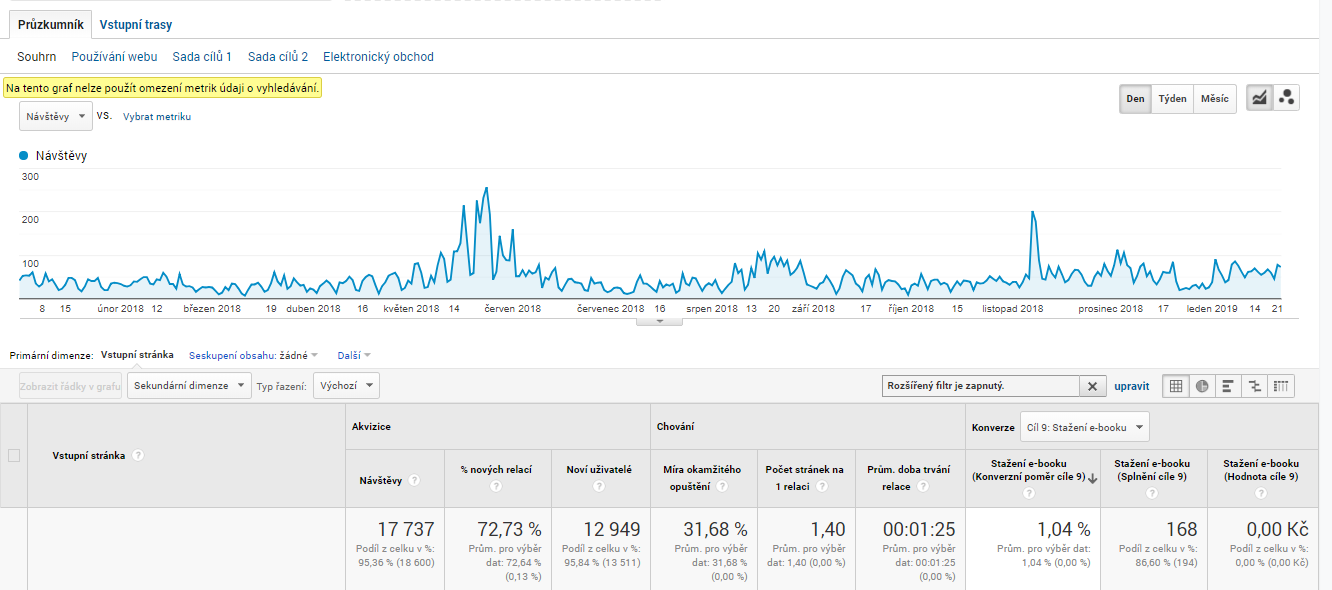1332x590 pixels.
Task: Click help icon next to Vstupní stránka
Action: coord(138,455)
